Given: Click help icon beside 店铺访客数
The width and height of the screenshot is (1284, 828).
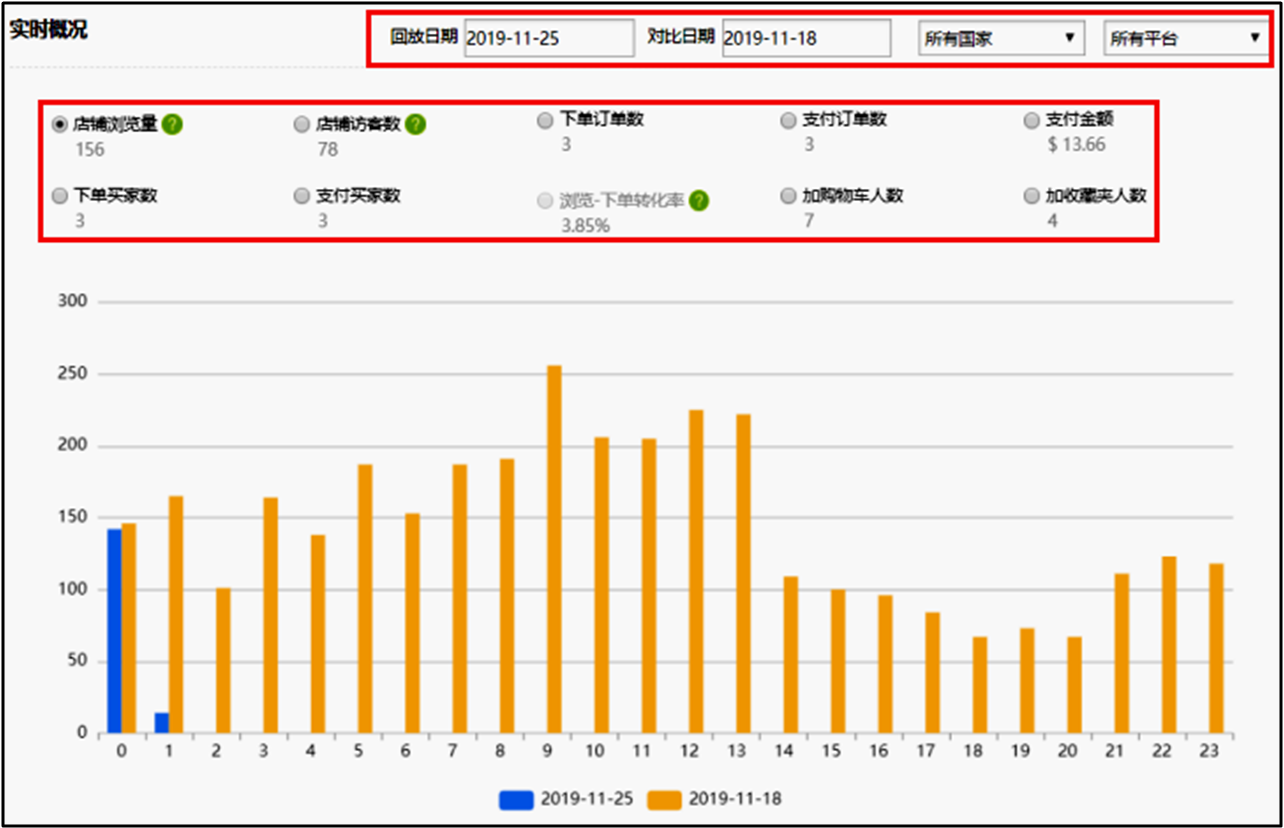Looking at the screenshot, I should tap(415, 125).
